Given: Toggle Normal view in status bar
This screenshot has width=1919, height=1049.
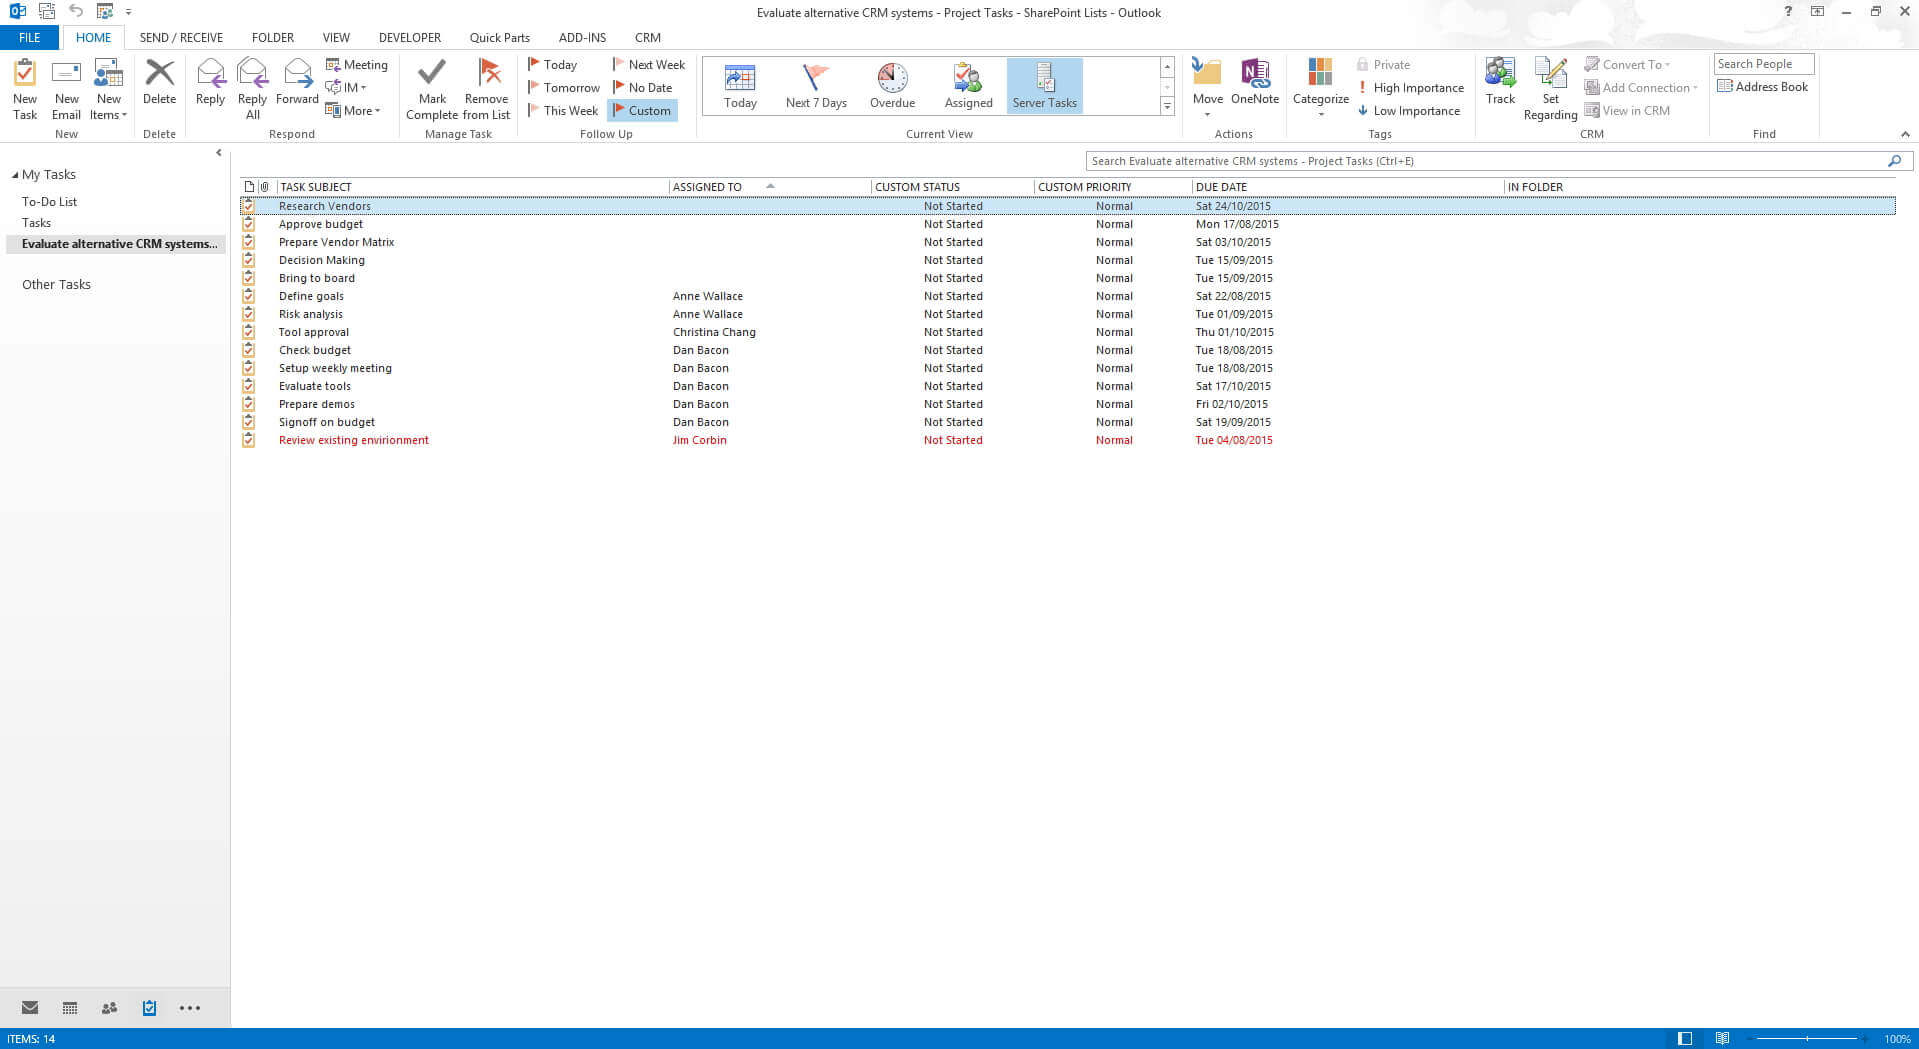Looking at the screenshot, I should [1685, 1039].
